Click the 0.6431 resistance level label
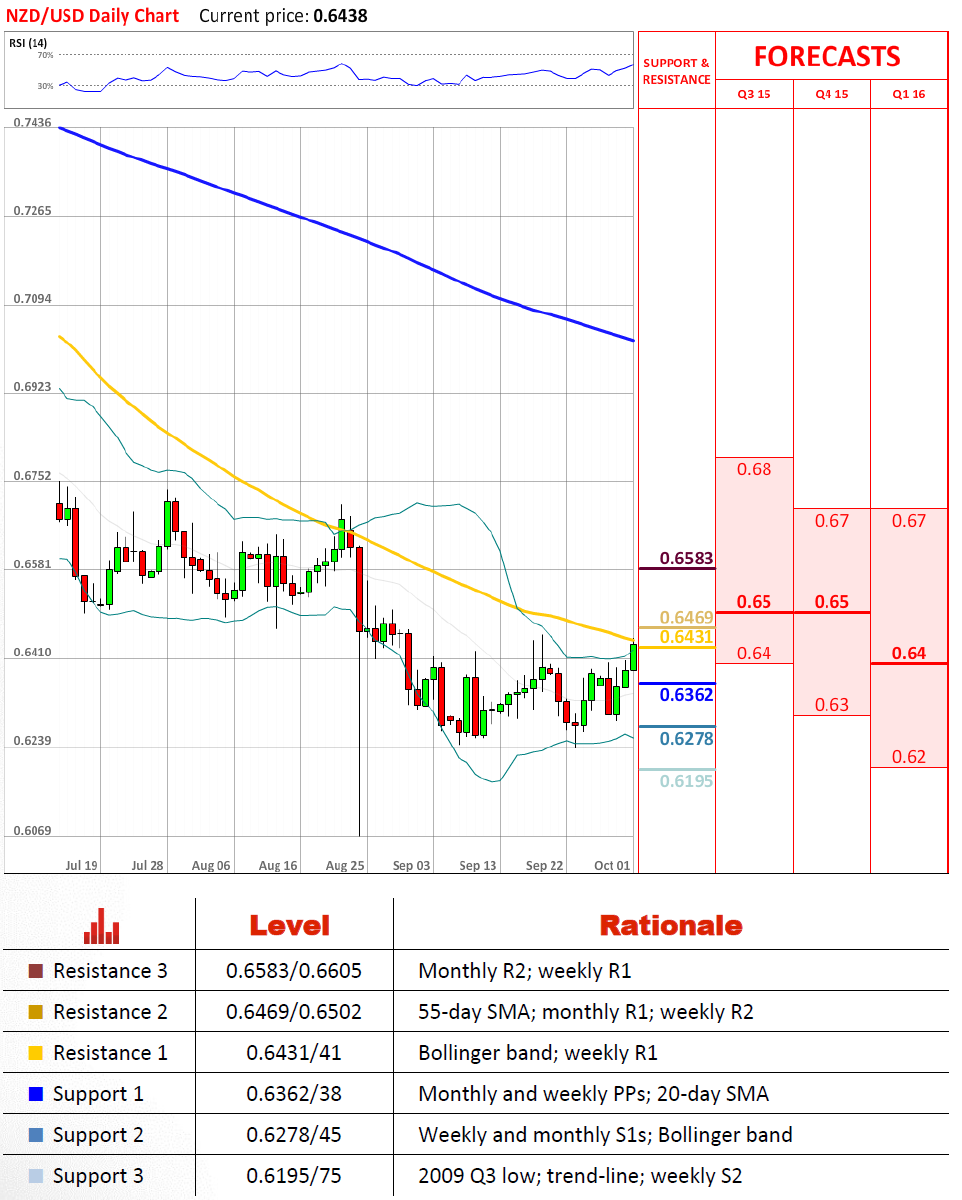Image resolution: width=962 pixels, height=1200 pixels. (686, 636)
